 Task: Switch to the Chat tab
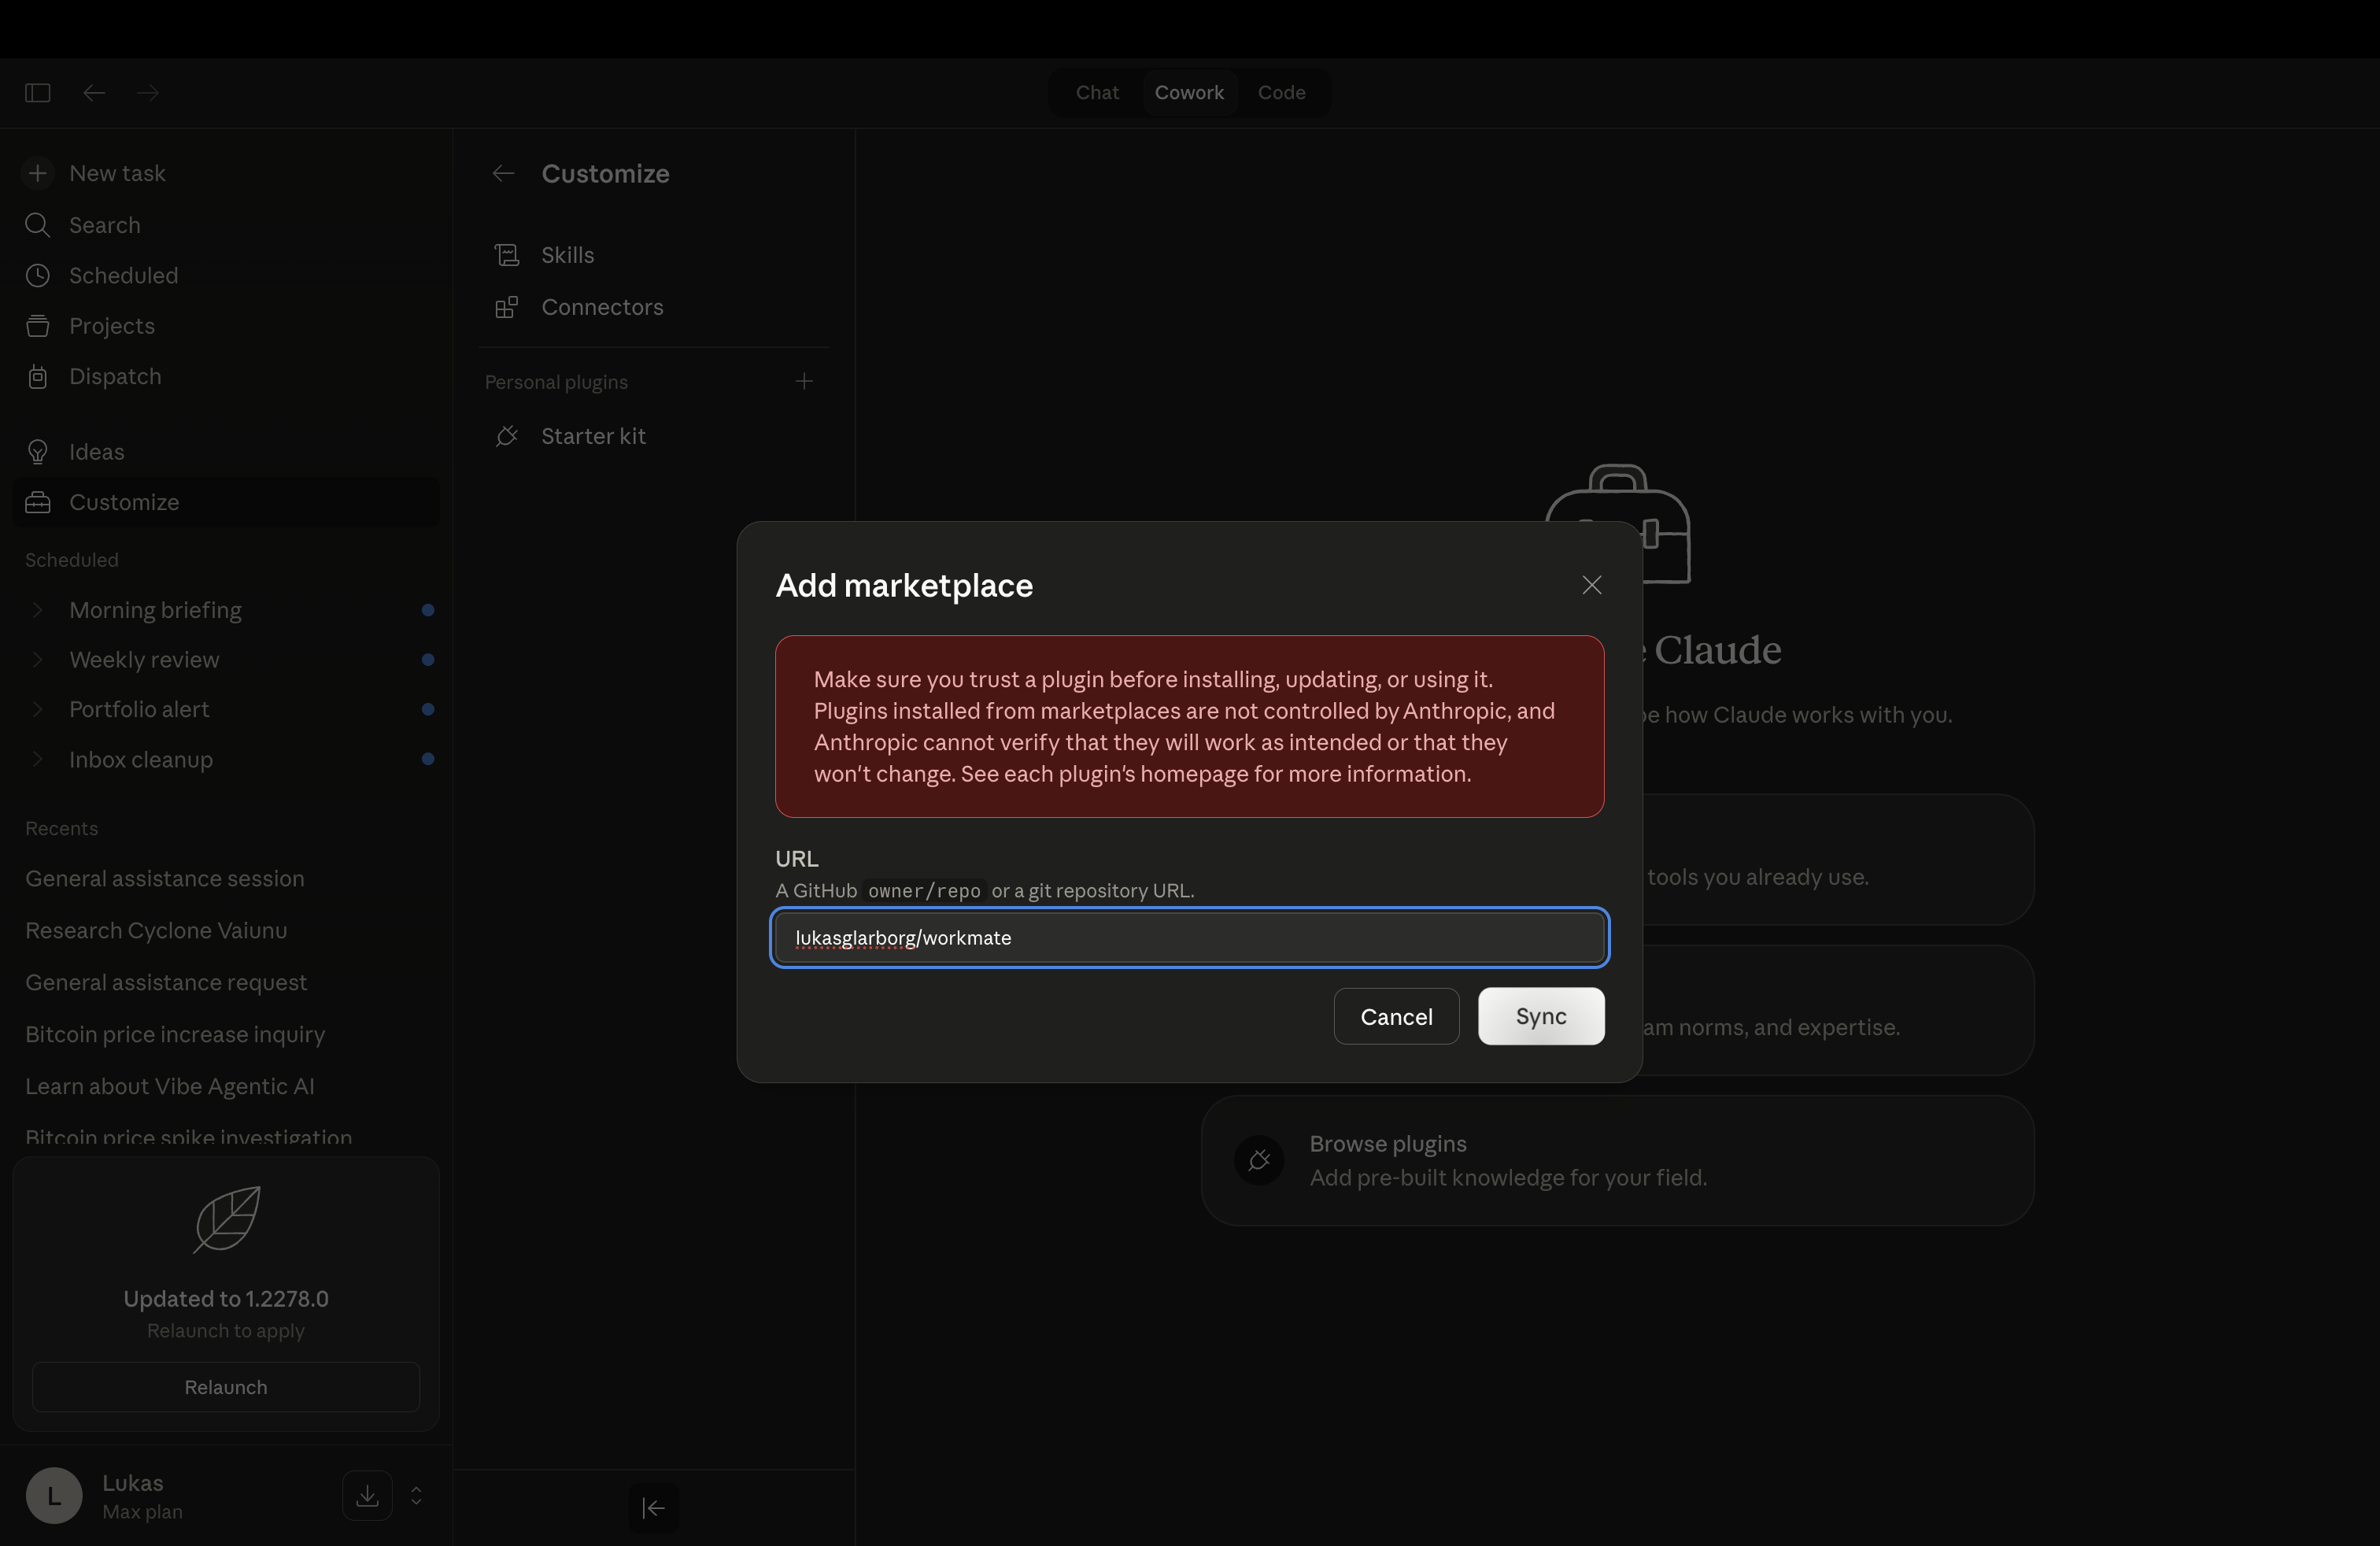coord(1096,92)
